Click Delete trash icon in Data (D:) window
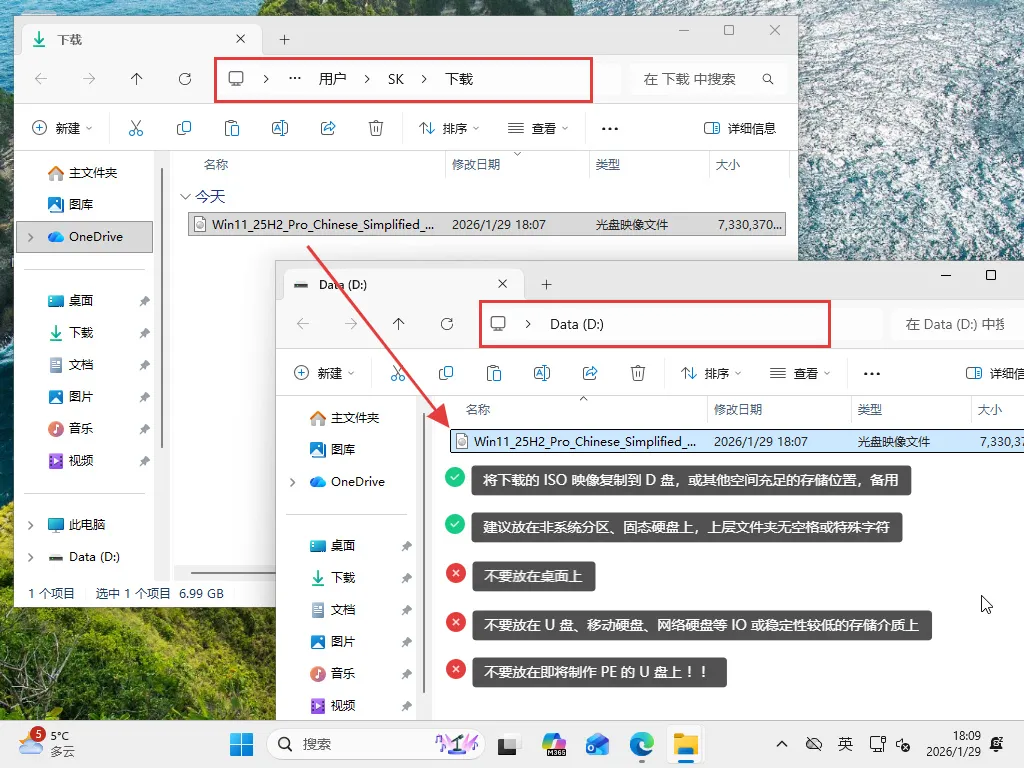Screen dimensions: 1024x768 638,373
